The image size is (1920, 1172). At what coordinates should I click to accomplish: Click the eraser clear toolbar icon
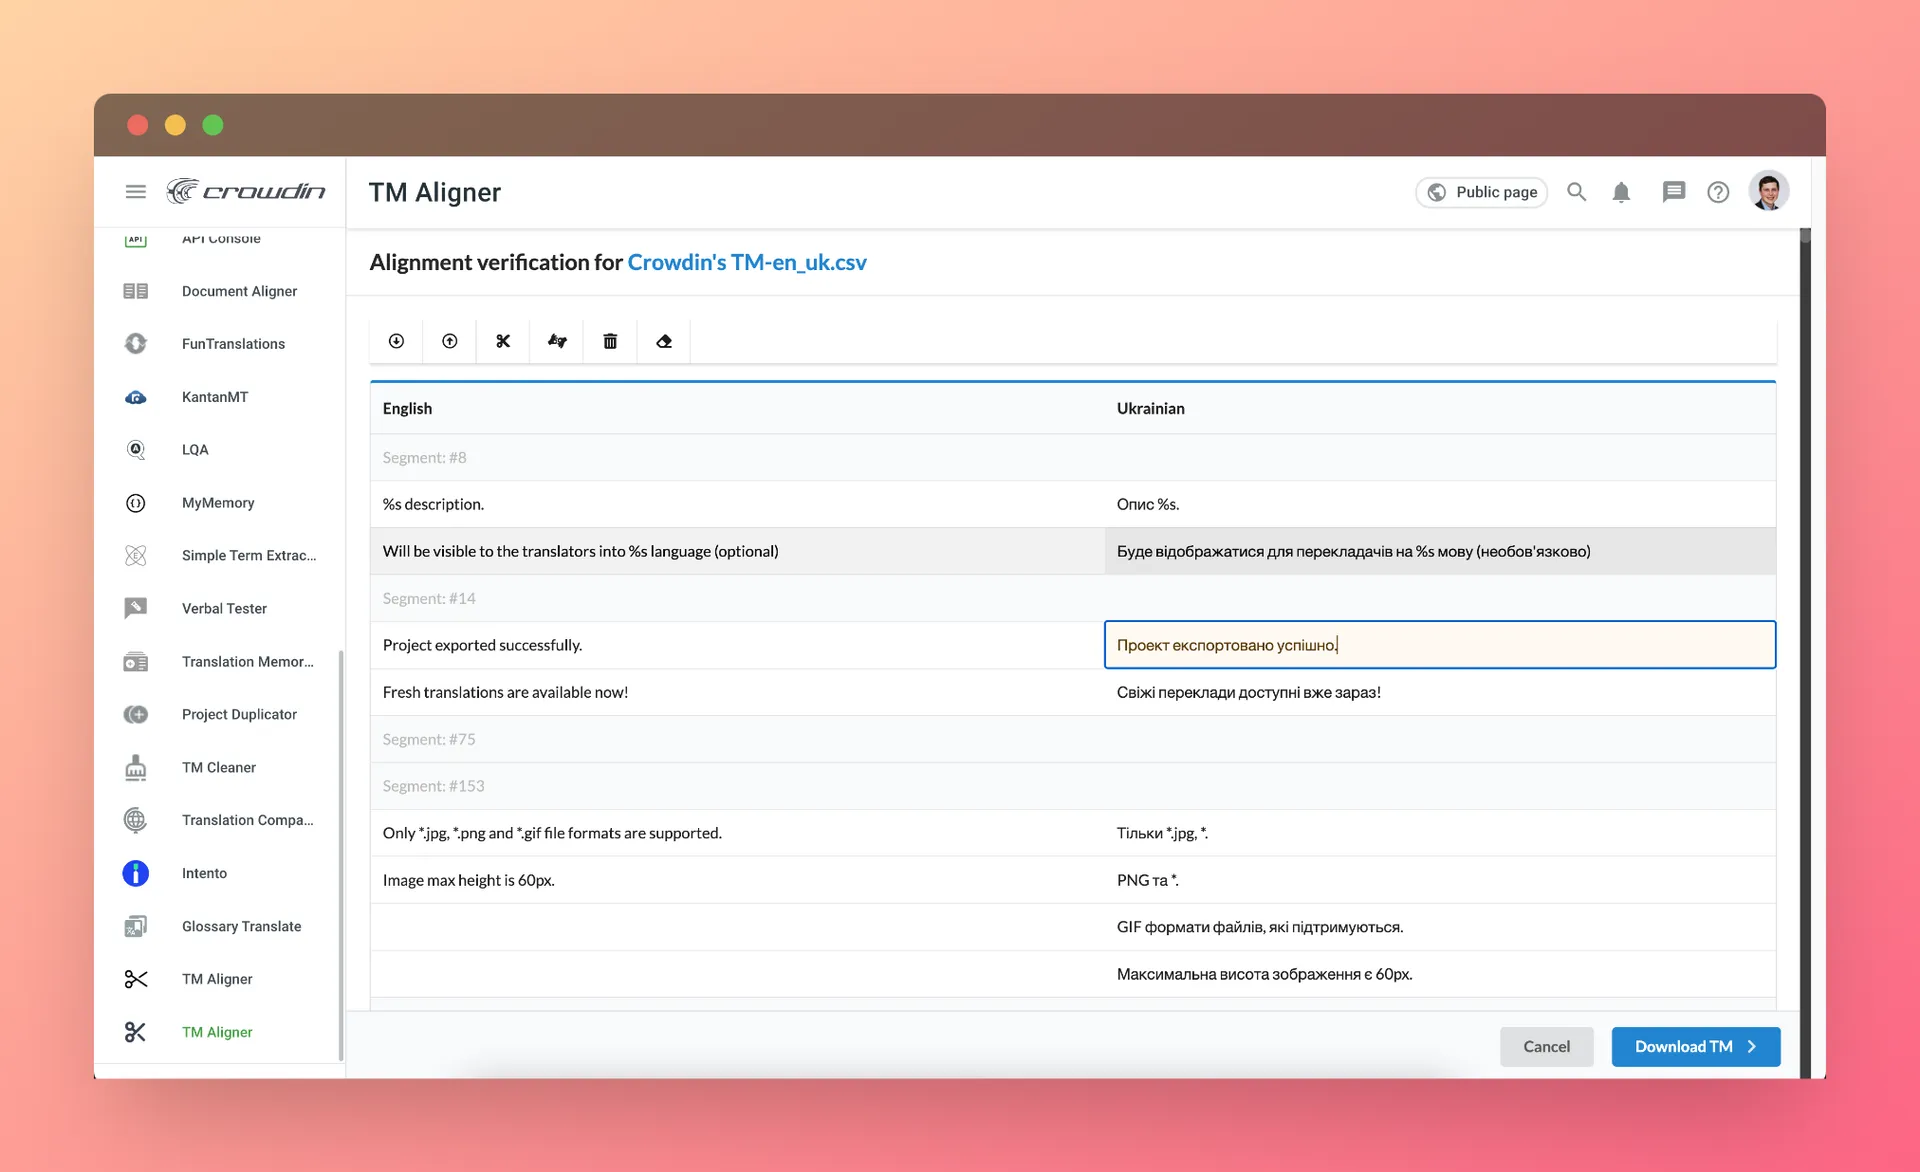click(664, 341)
